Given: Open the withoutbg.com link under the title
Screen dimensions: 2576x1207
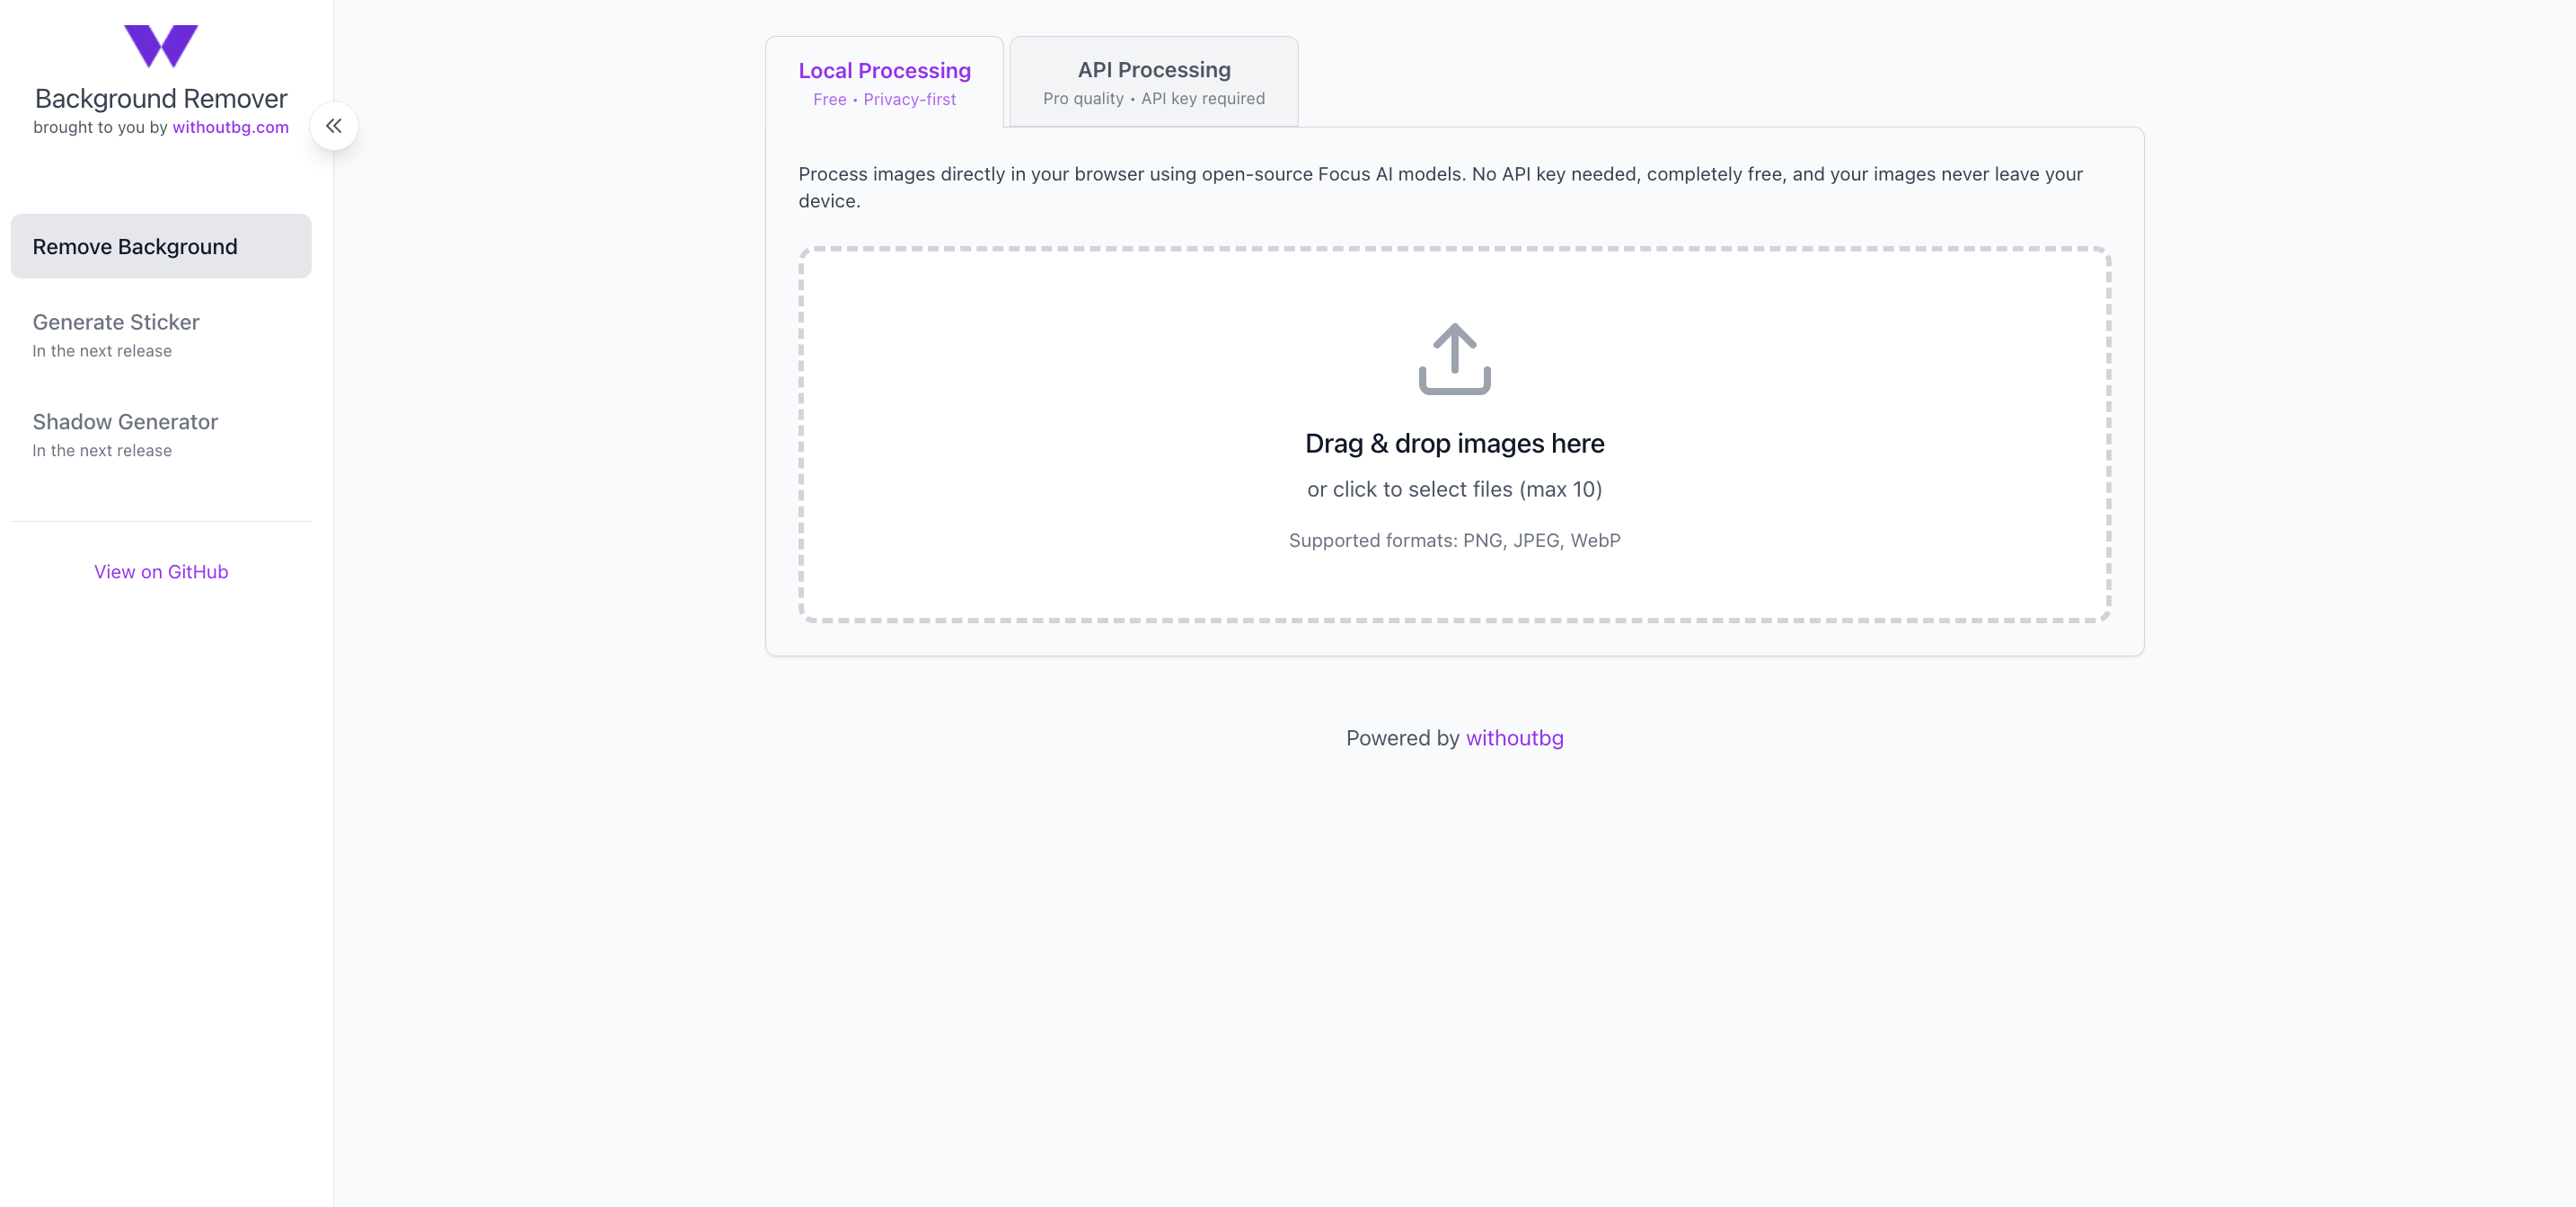Looking at the screenshot, I should coord(230,127).
